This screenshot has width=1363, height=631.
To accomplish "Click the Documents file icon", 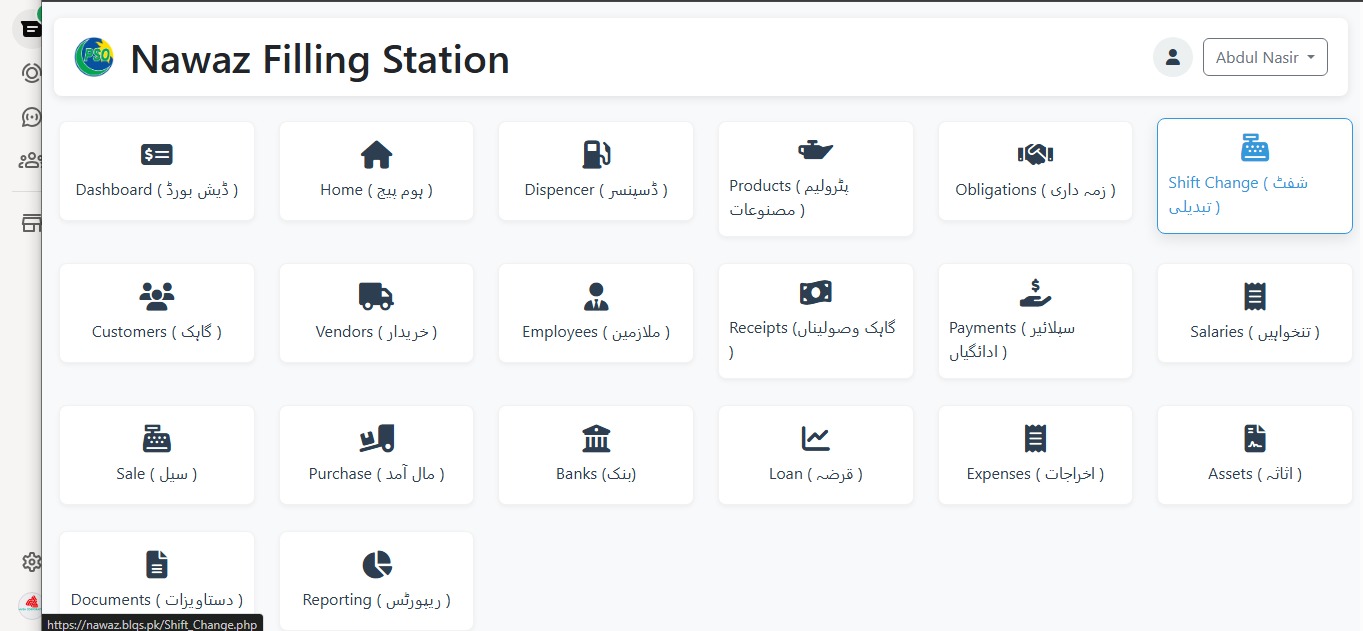I will [x=156, y=563].
